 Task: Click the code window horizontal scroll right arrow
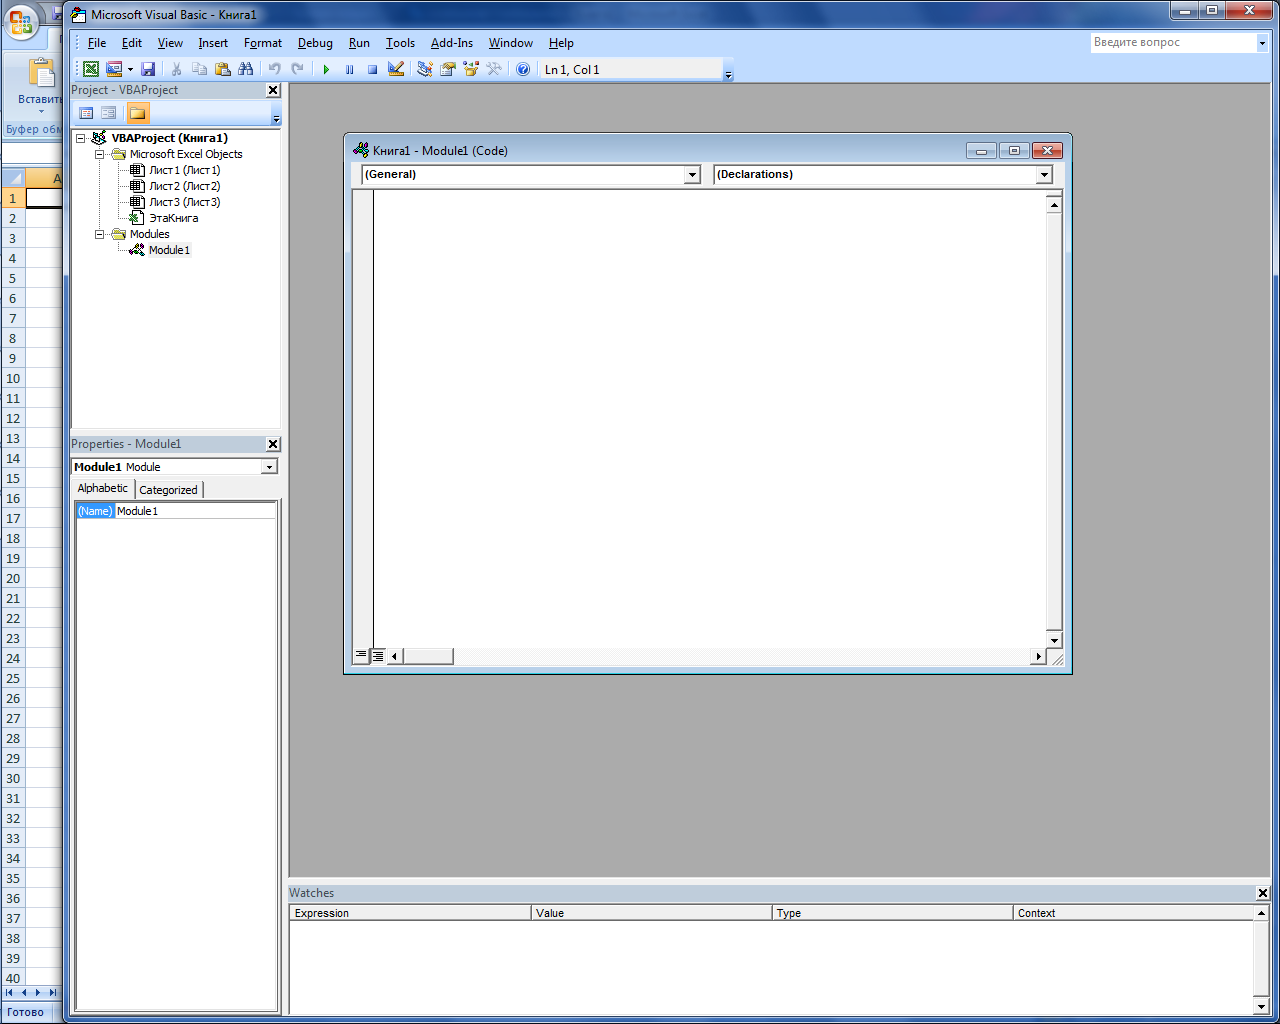pos(1038,657)
